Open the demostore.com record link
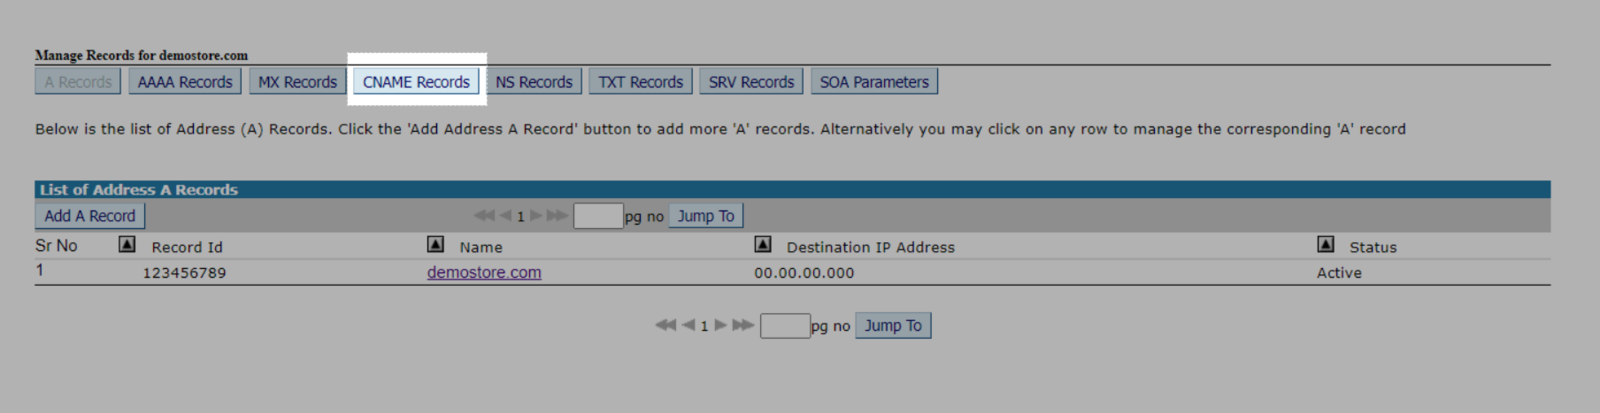This screenshot has width=1600, height=413. [x=484, y=272]
